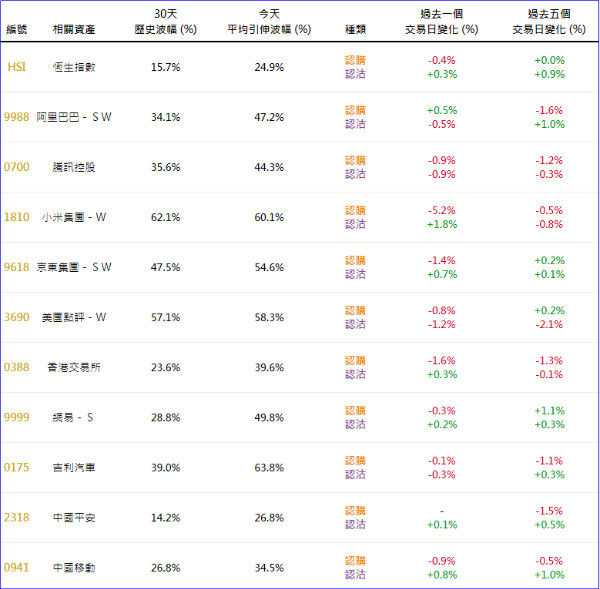Click the -2.1% five-day change value

click(x=549, y=325)
